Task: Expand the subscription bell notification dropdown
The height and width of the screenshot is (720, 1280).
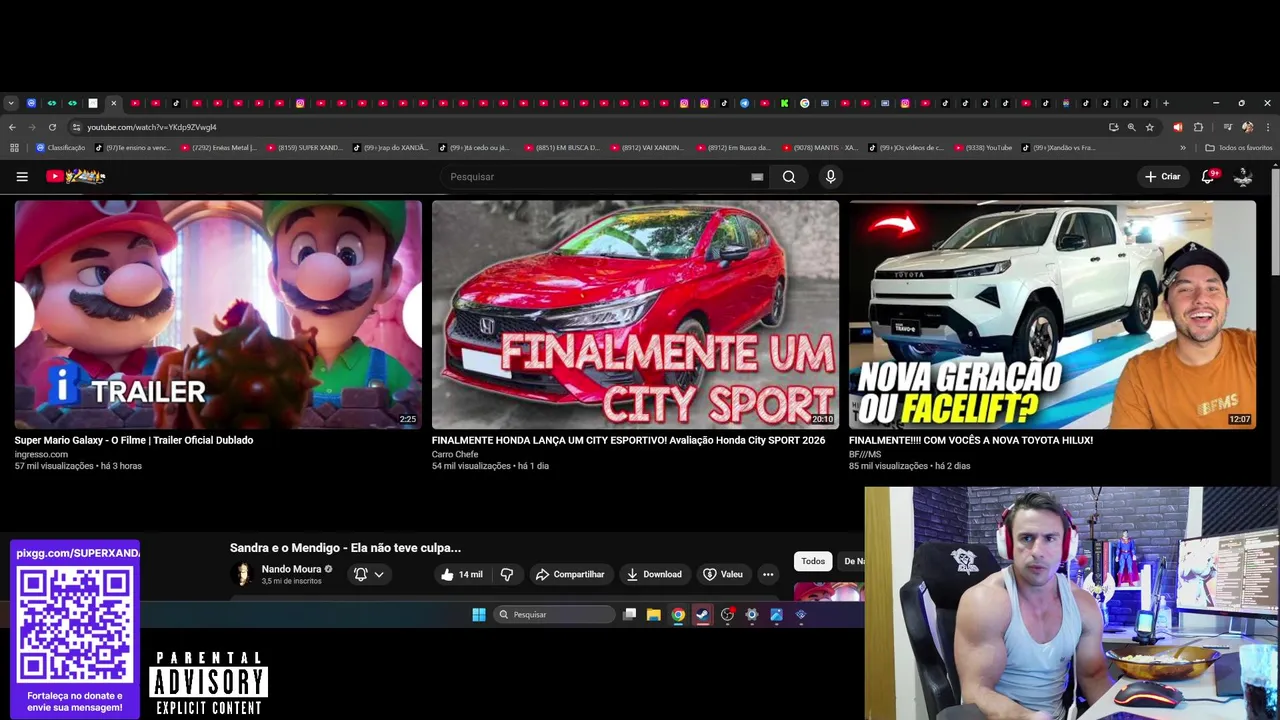Action: [x=369, y=574]
